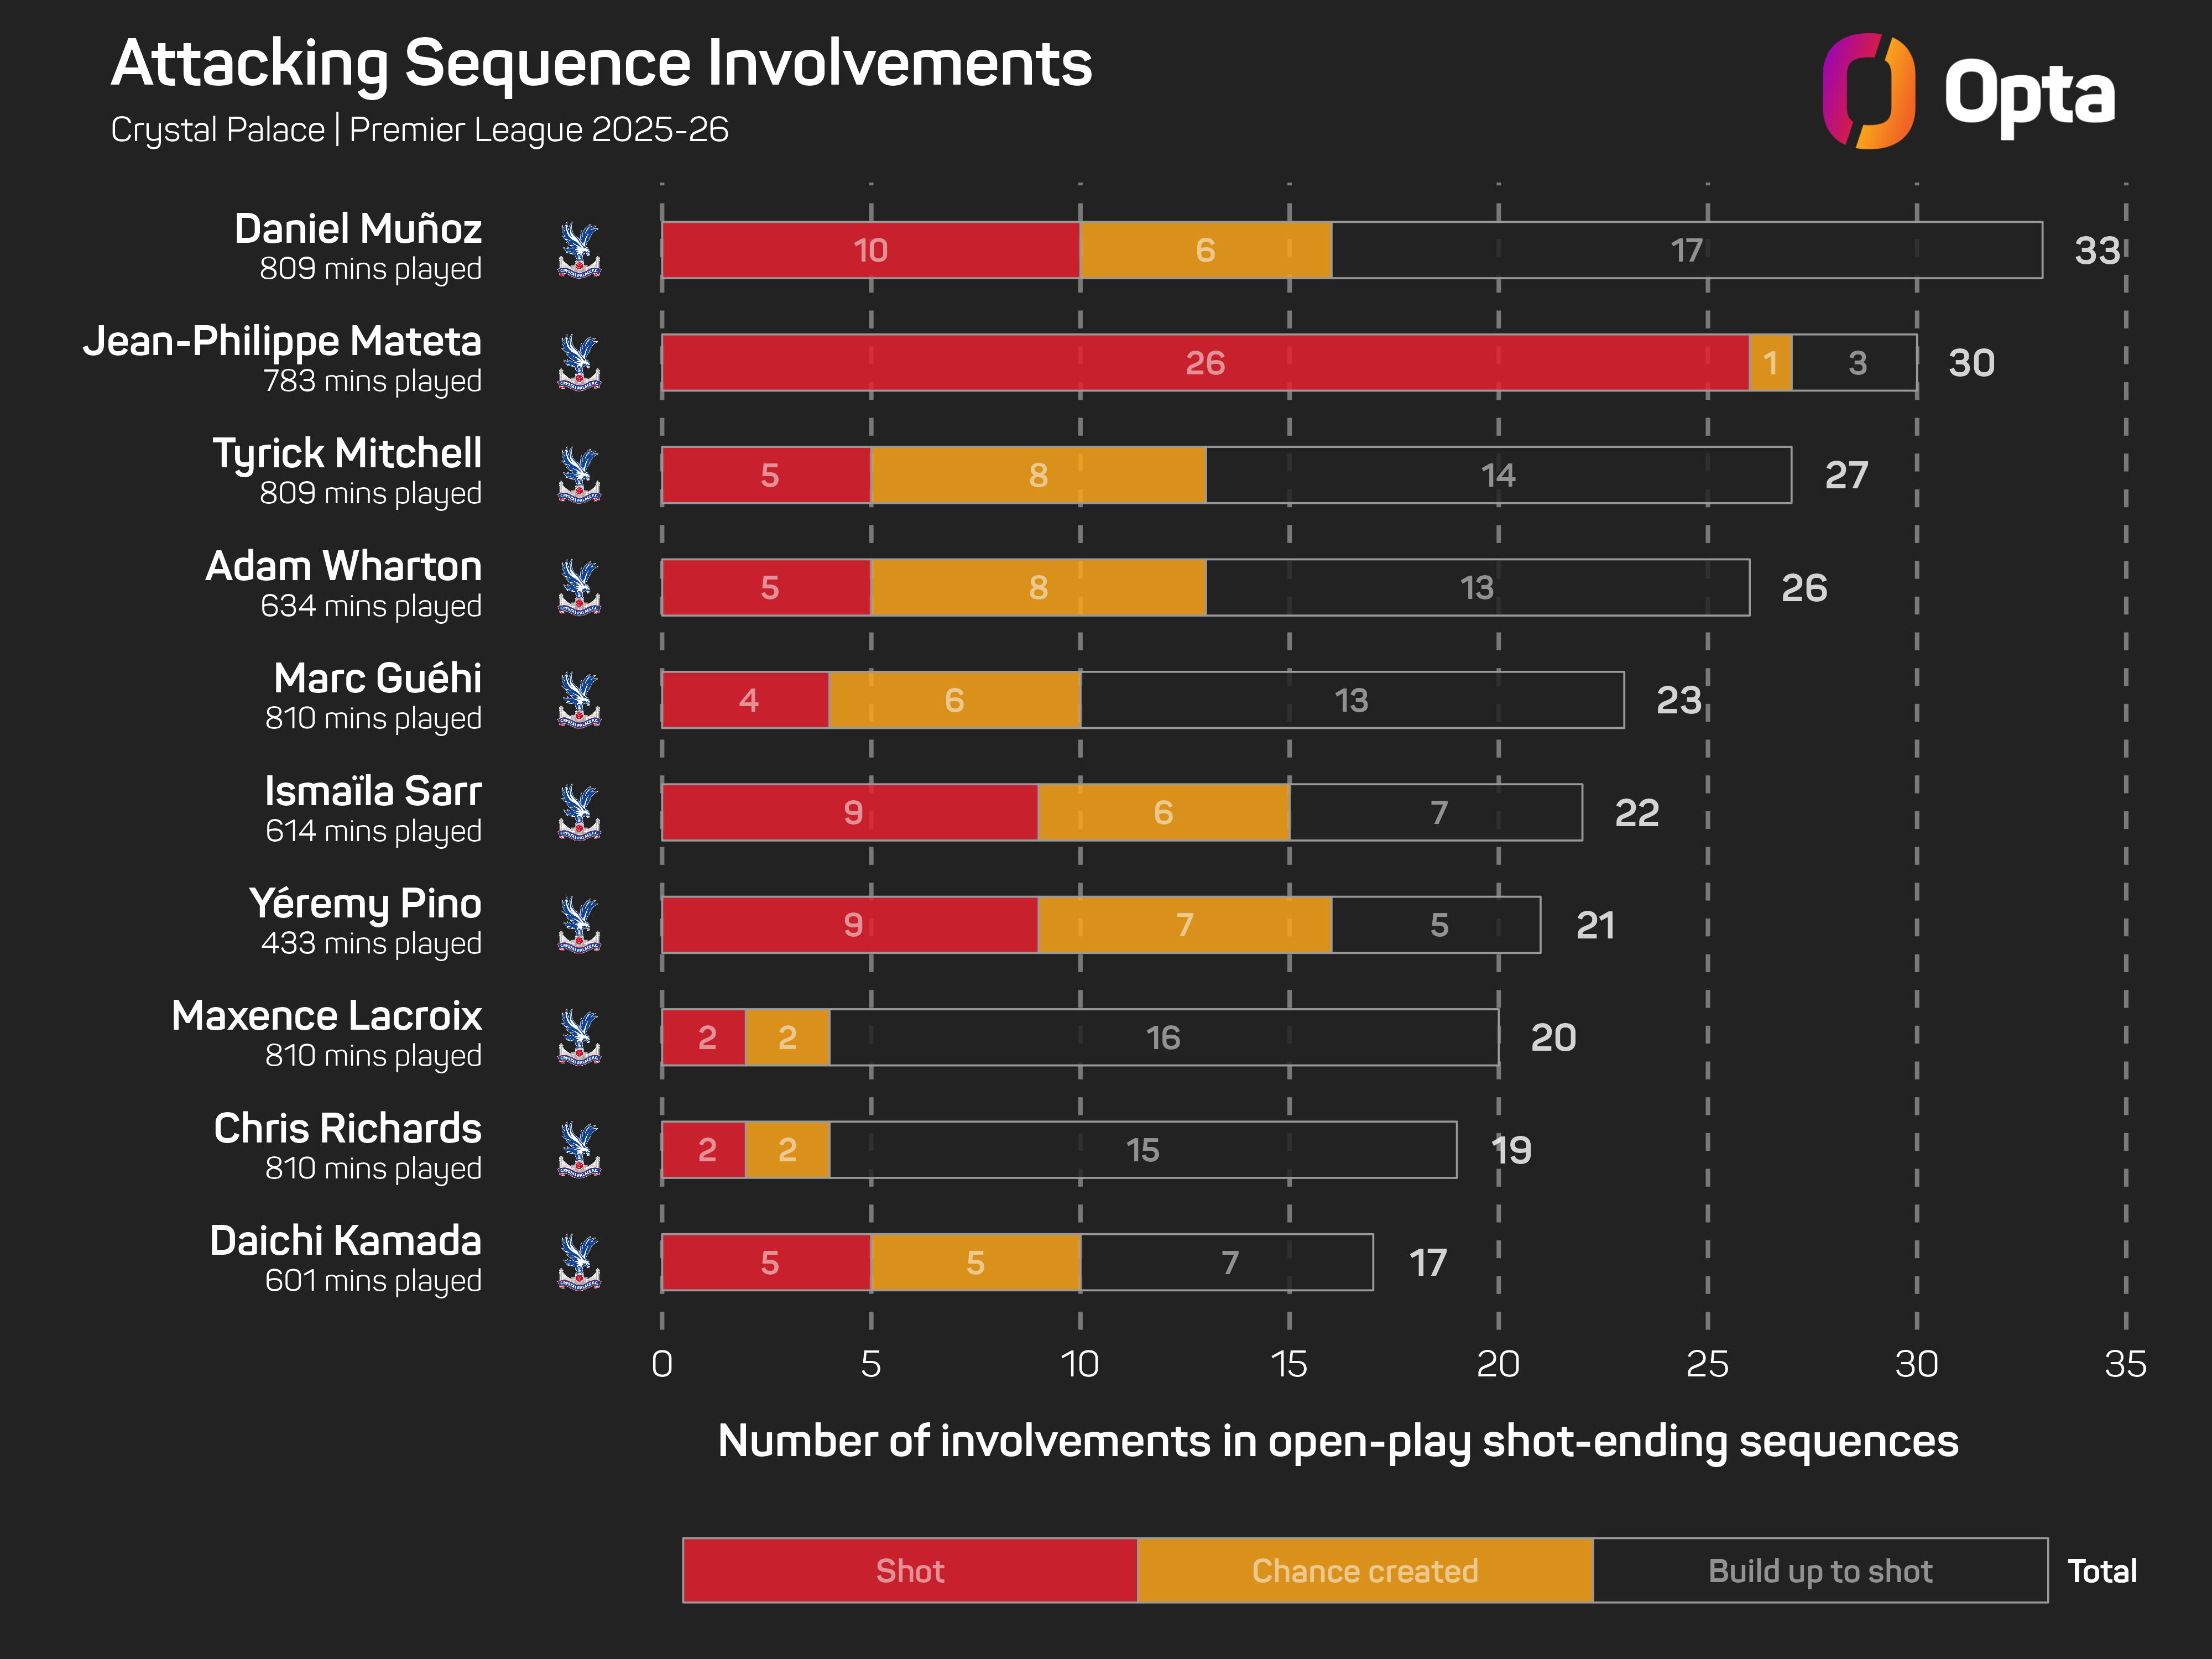Click the Chris Richards player name
This screenshot has height=1659, width=2212.
pyautogui.click(x=347, y=1128)
